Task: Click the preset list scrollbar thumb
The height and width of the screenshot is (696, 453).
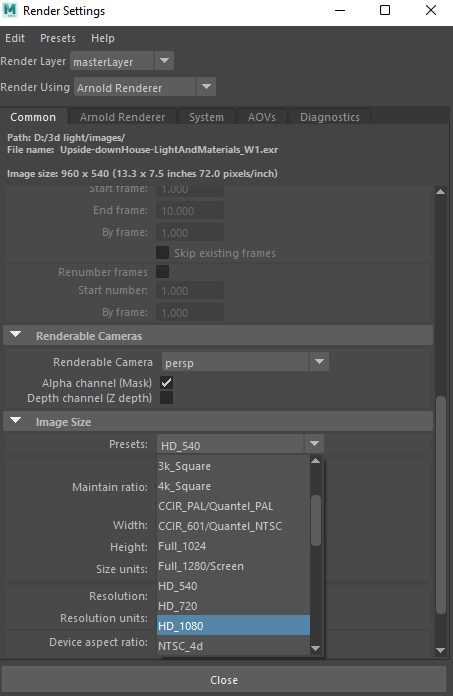Action: [x=315, y=520]
